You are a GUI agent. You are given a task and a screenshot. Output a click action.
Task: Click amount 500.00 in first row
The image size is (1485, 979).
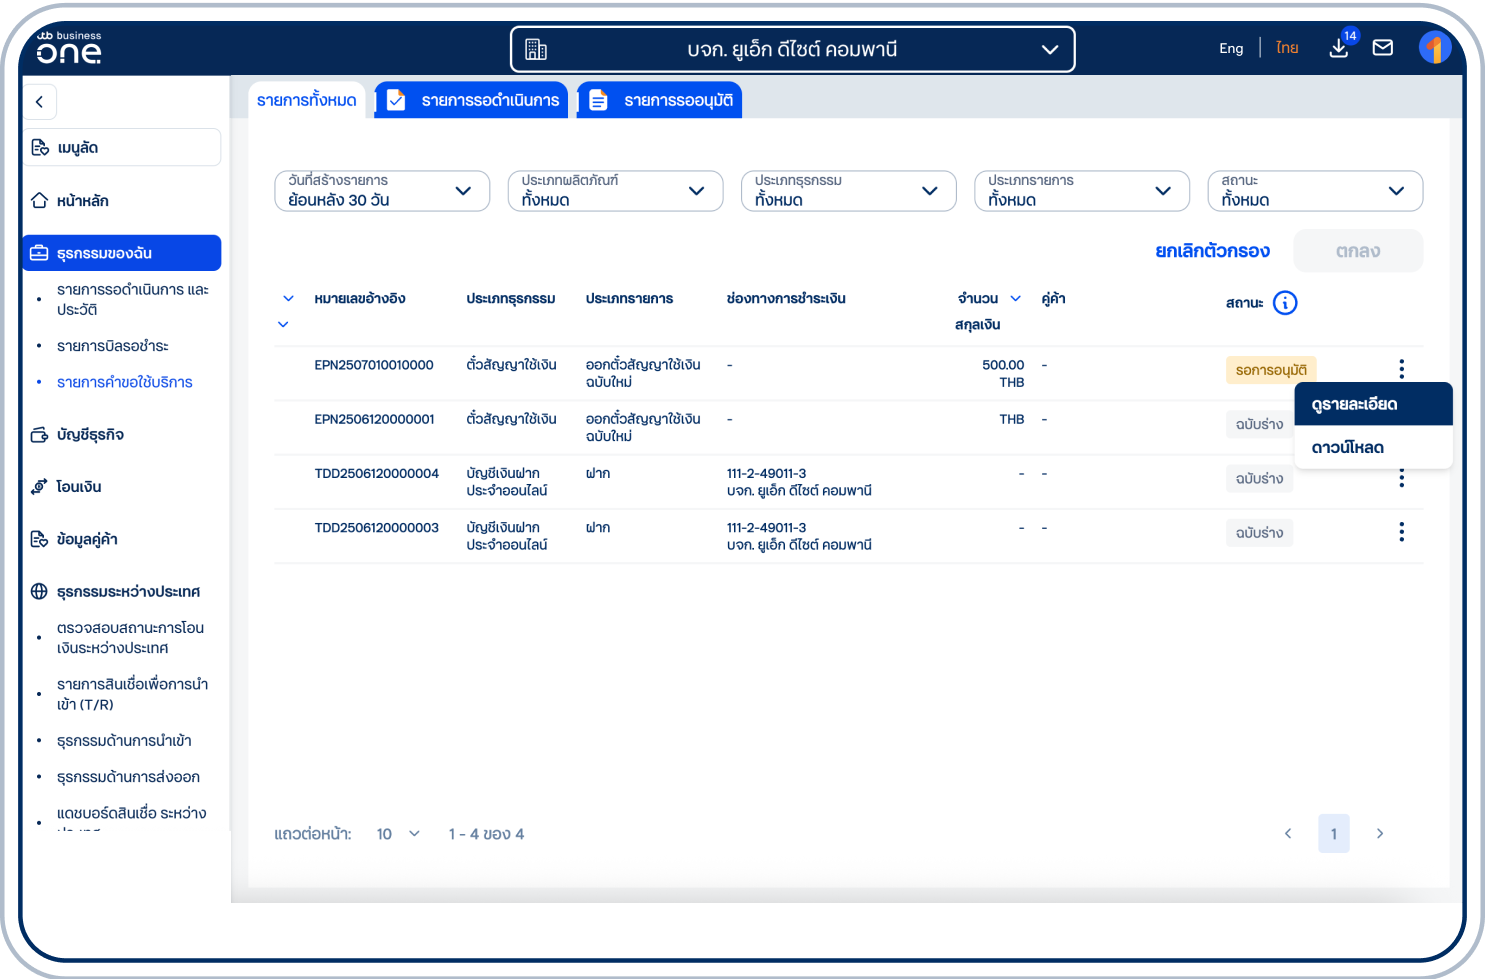pos(1003,365)
